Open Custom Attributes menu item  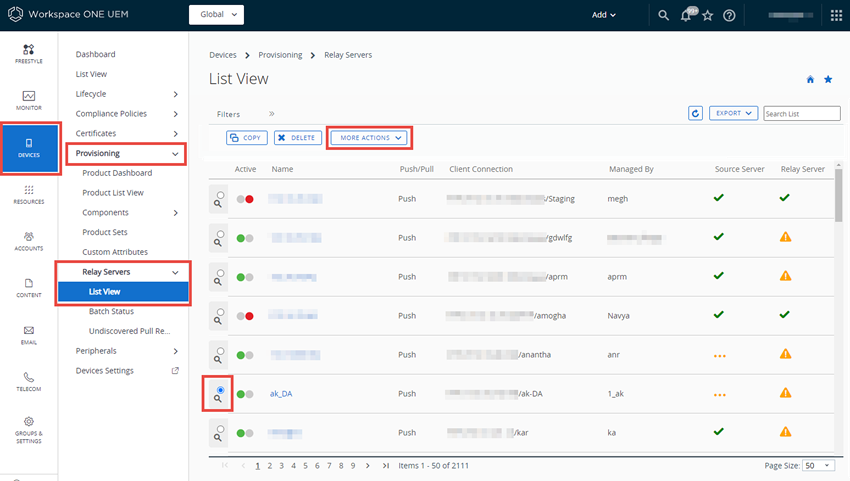point(115,252)
